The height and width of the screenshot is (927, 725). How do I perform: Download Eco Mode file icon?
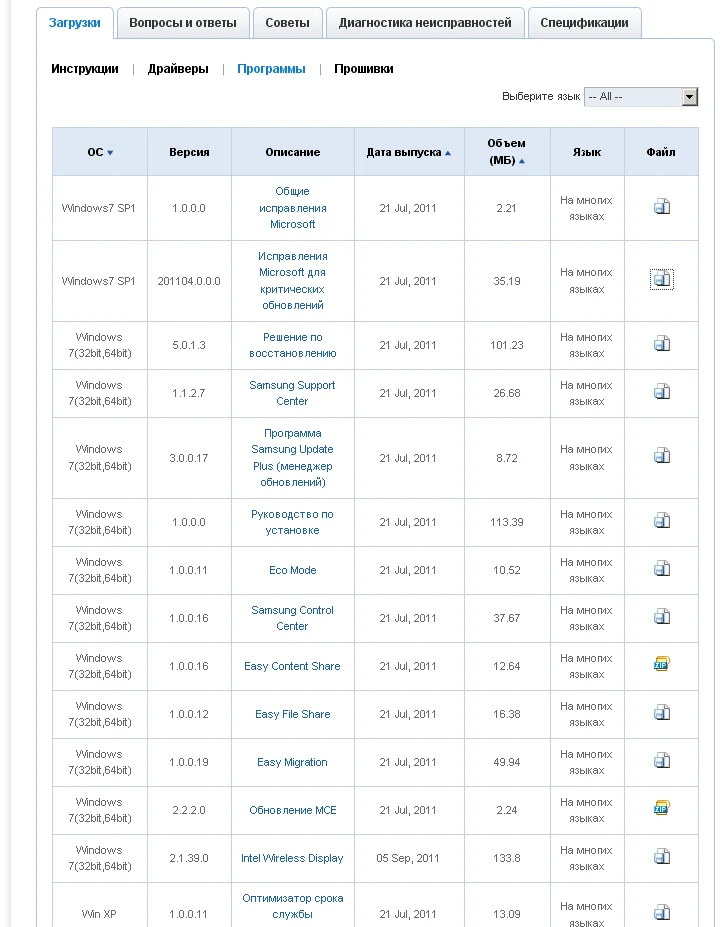[662, 569]
